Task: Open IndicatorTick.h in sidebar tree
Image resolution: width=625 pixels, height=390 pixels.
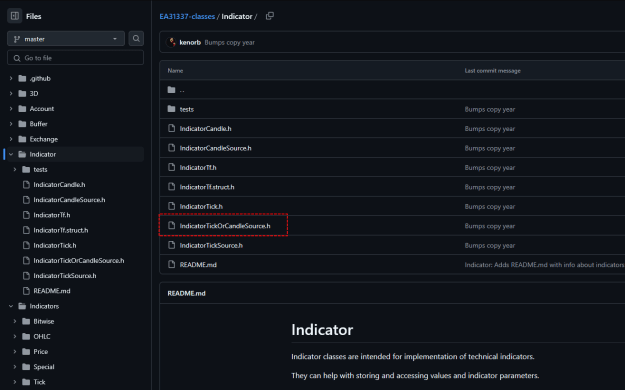Action: pos(55,245)
